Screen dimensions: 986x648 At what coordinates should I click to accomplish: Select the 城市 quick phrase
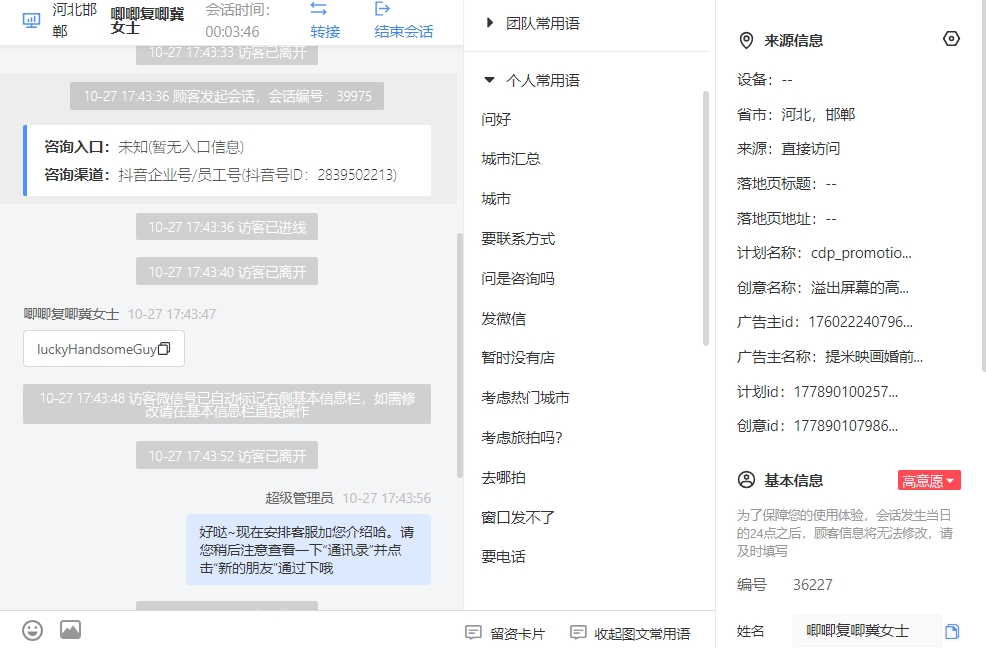click(496, 199)
